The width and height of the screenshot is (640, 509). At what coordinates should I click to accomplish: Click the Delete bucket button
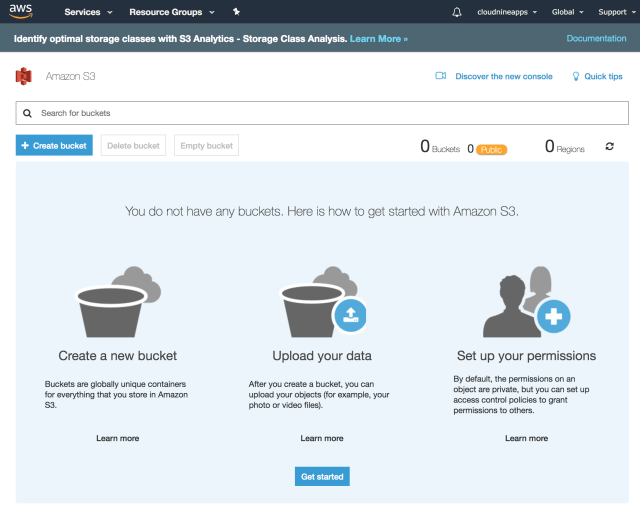click(x=133, y=145)
